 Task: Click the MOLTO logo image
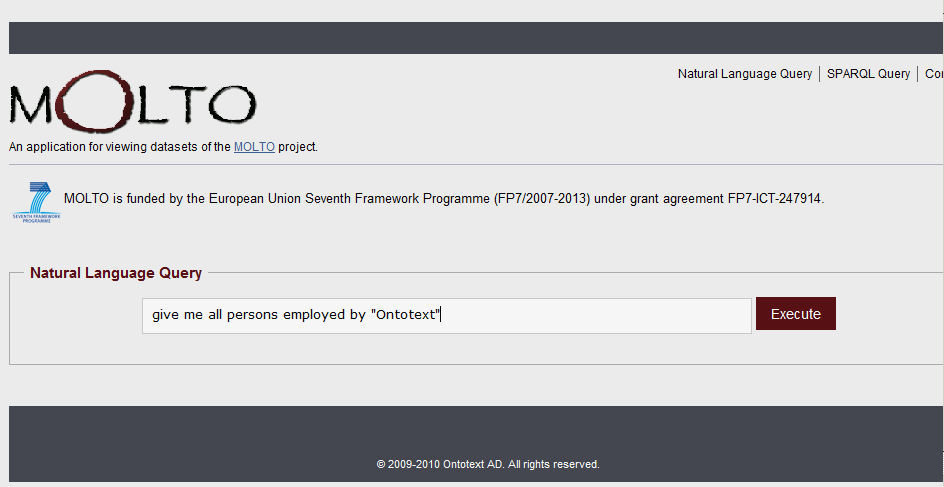pos(133,102)
